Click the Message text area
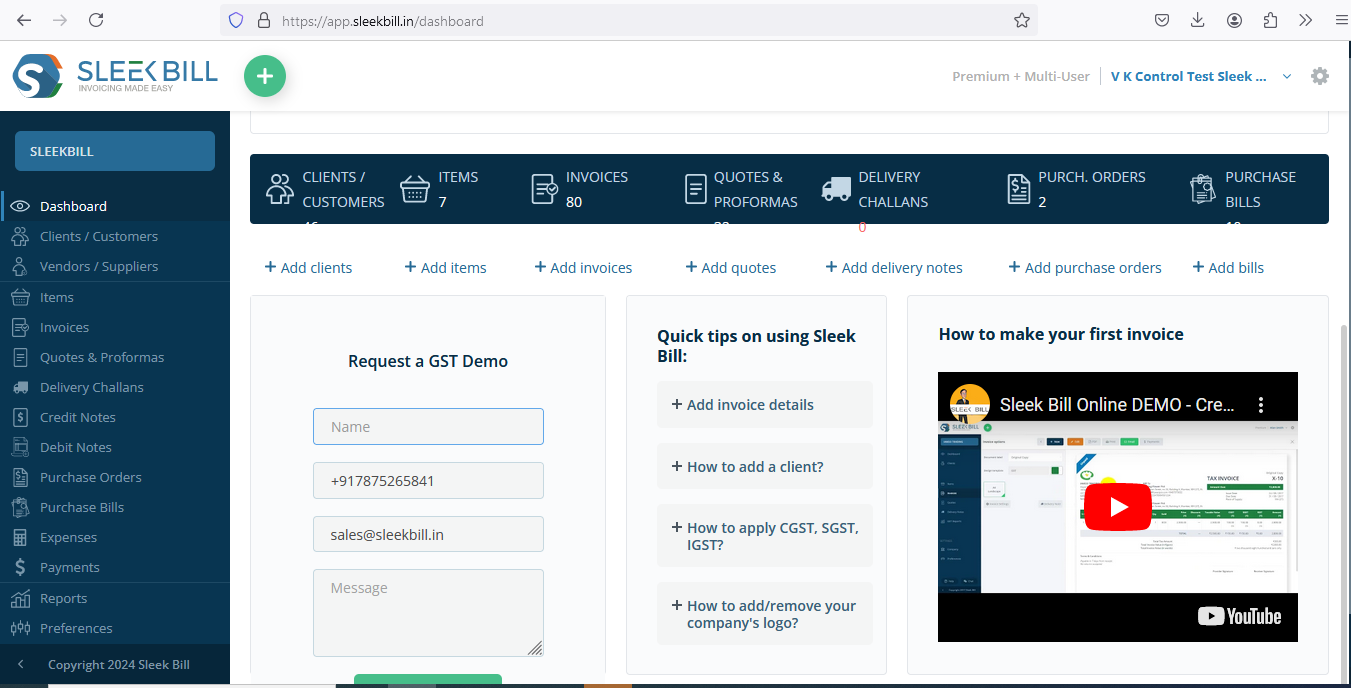Screen dimensions: 1351x688 point(428,613)
